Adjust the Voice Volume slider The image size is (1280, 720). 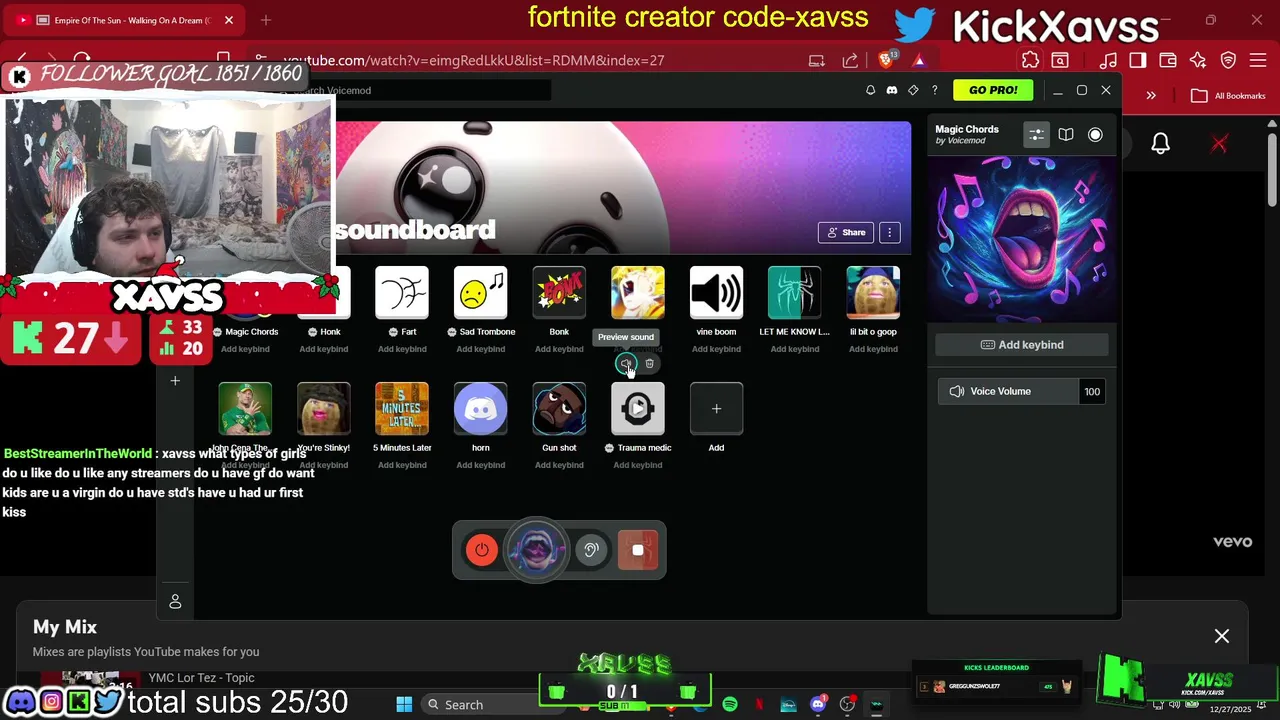click(x=1009, y=392)
